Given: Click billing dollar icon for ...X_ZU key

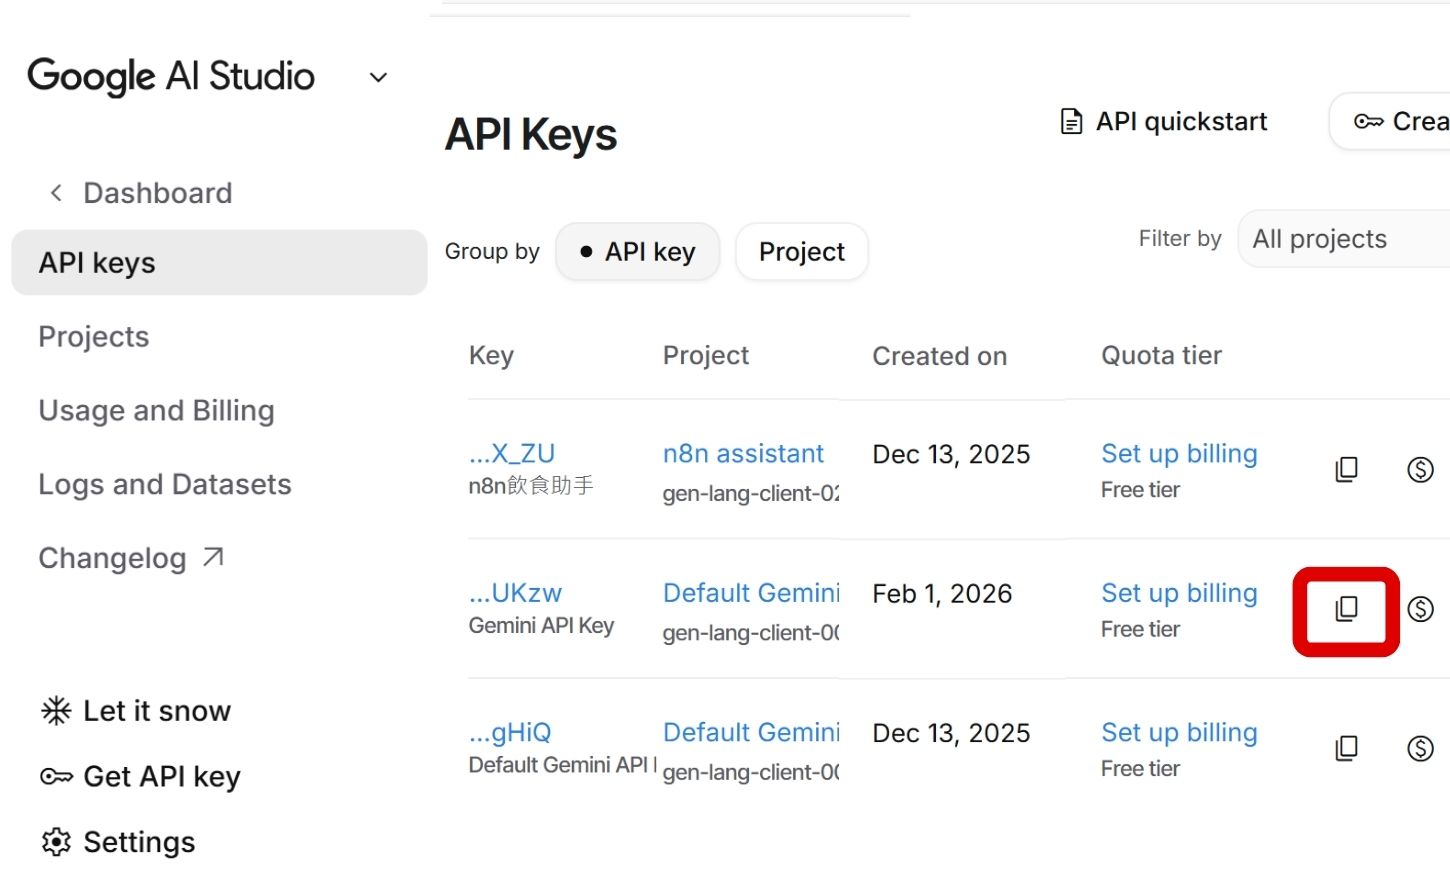Looking at the screenshot, I should [1420, 469].
